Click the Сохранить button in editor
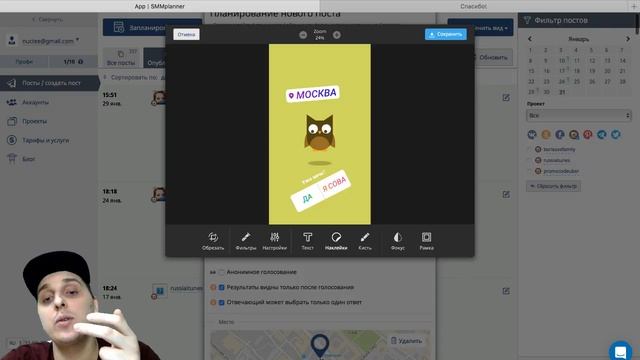 445,34
